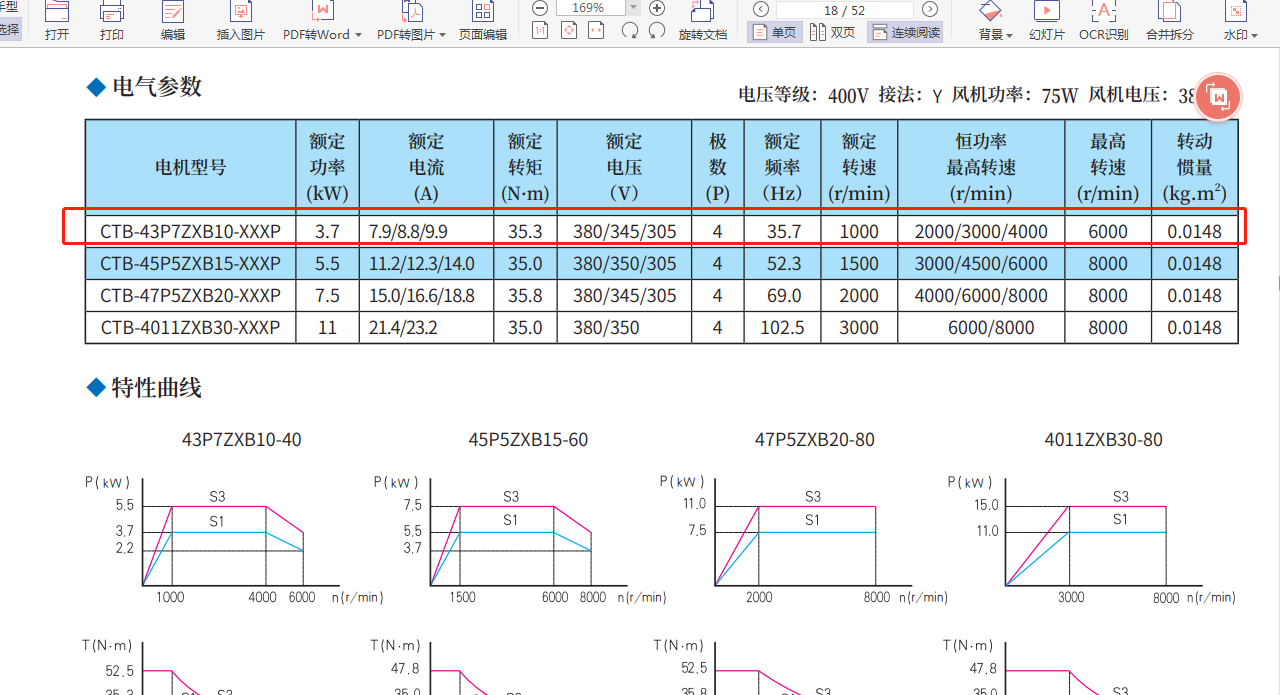Expand the PDF转图片 dropdown arrow
The width and height of the screenshot is (1280, 695).
point(443,35)
